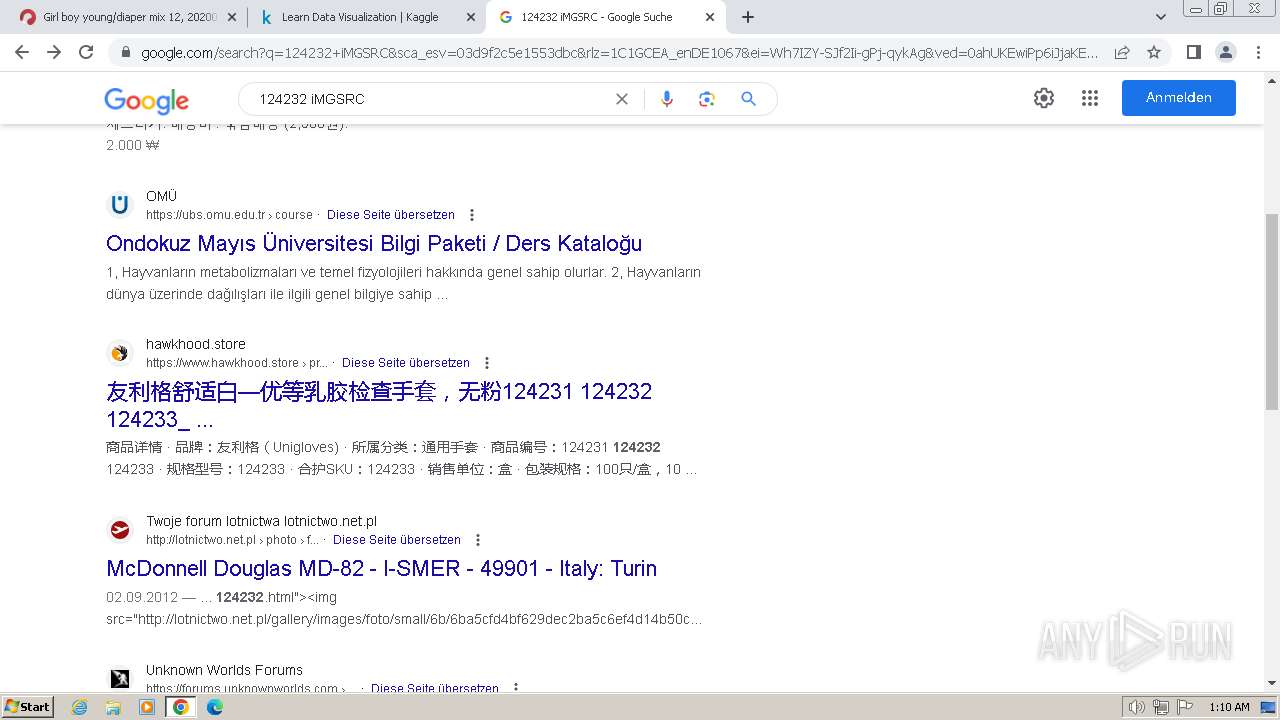Open the Google apps grid

(x=1090, y=98)
